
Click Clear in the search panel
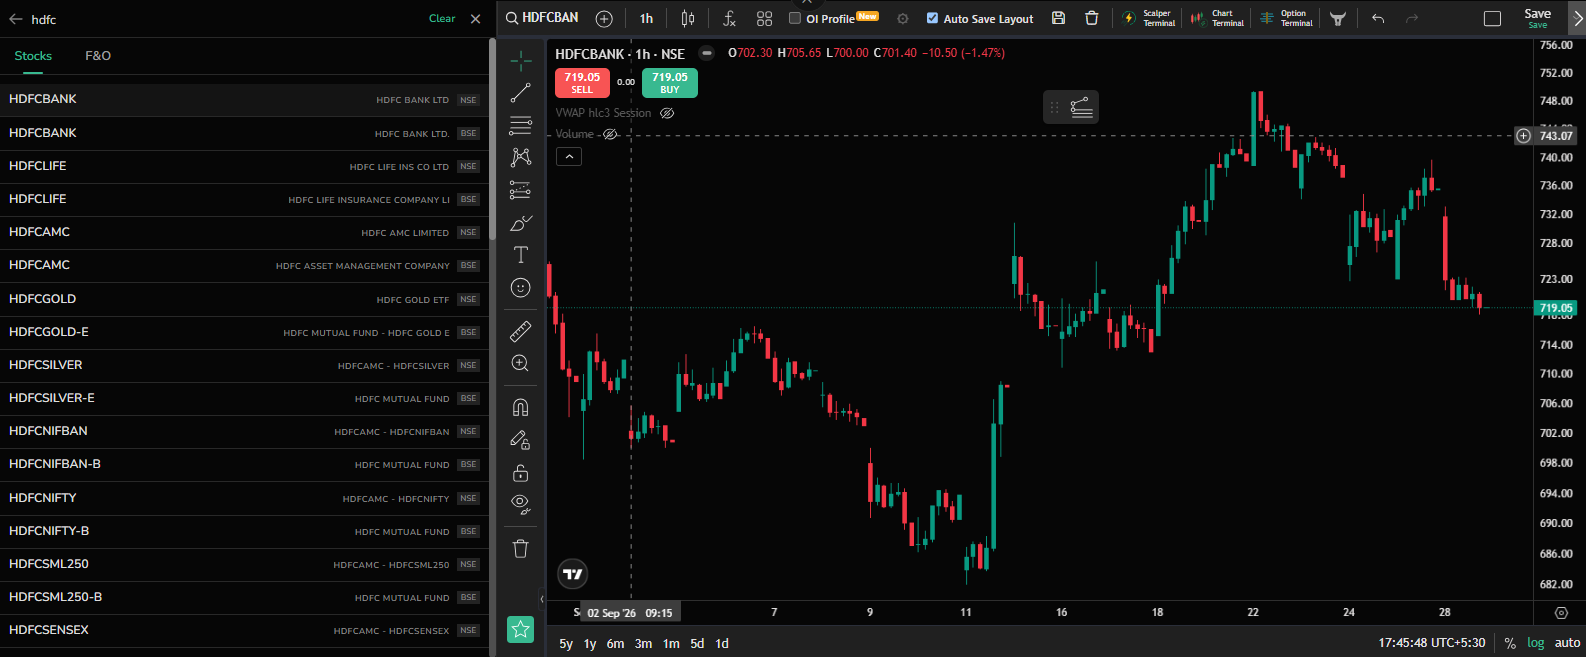pos(442,18)
